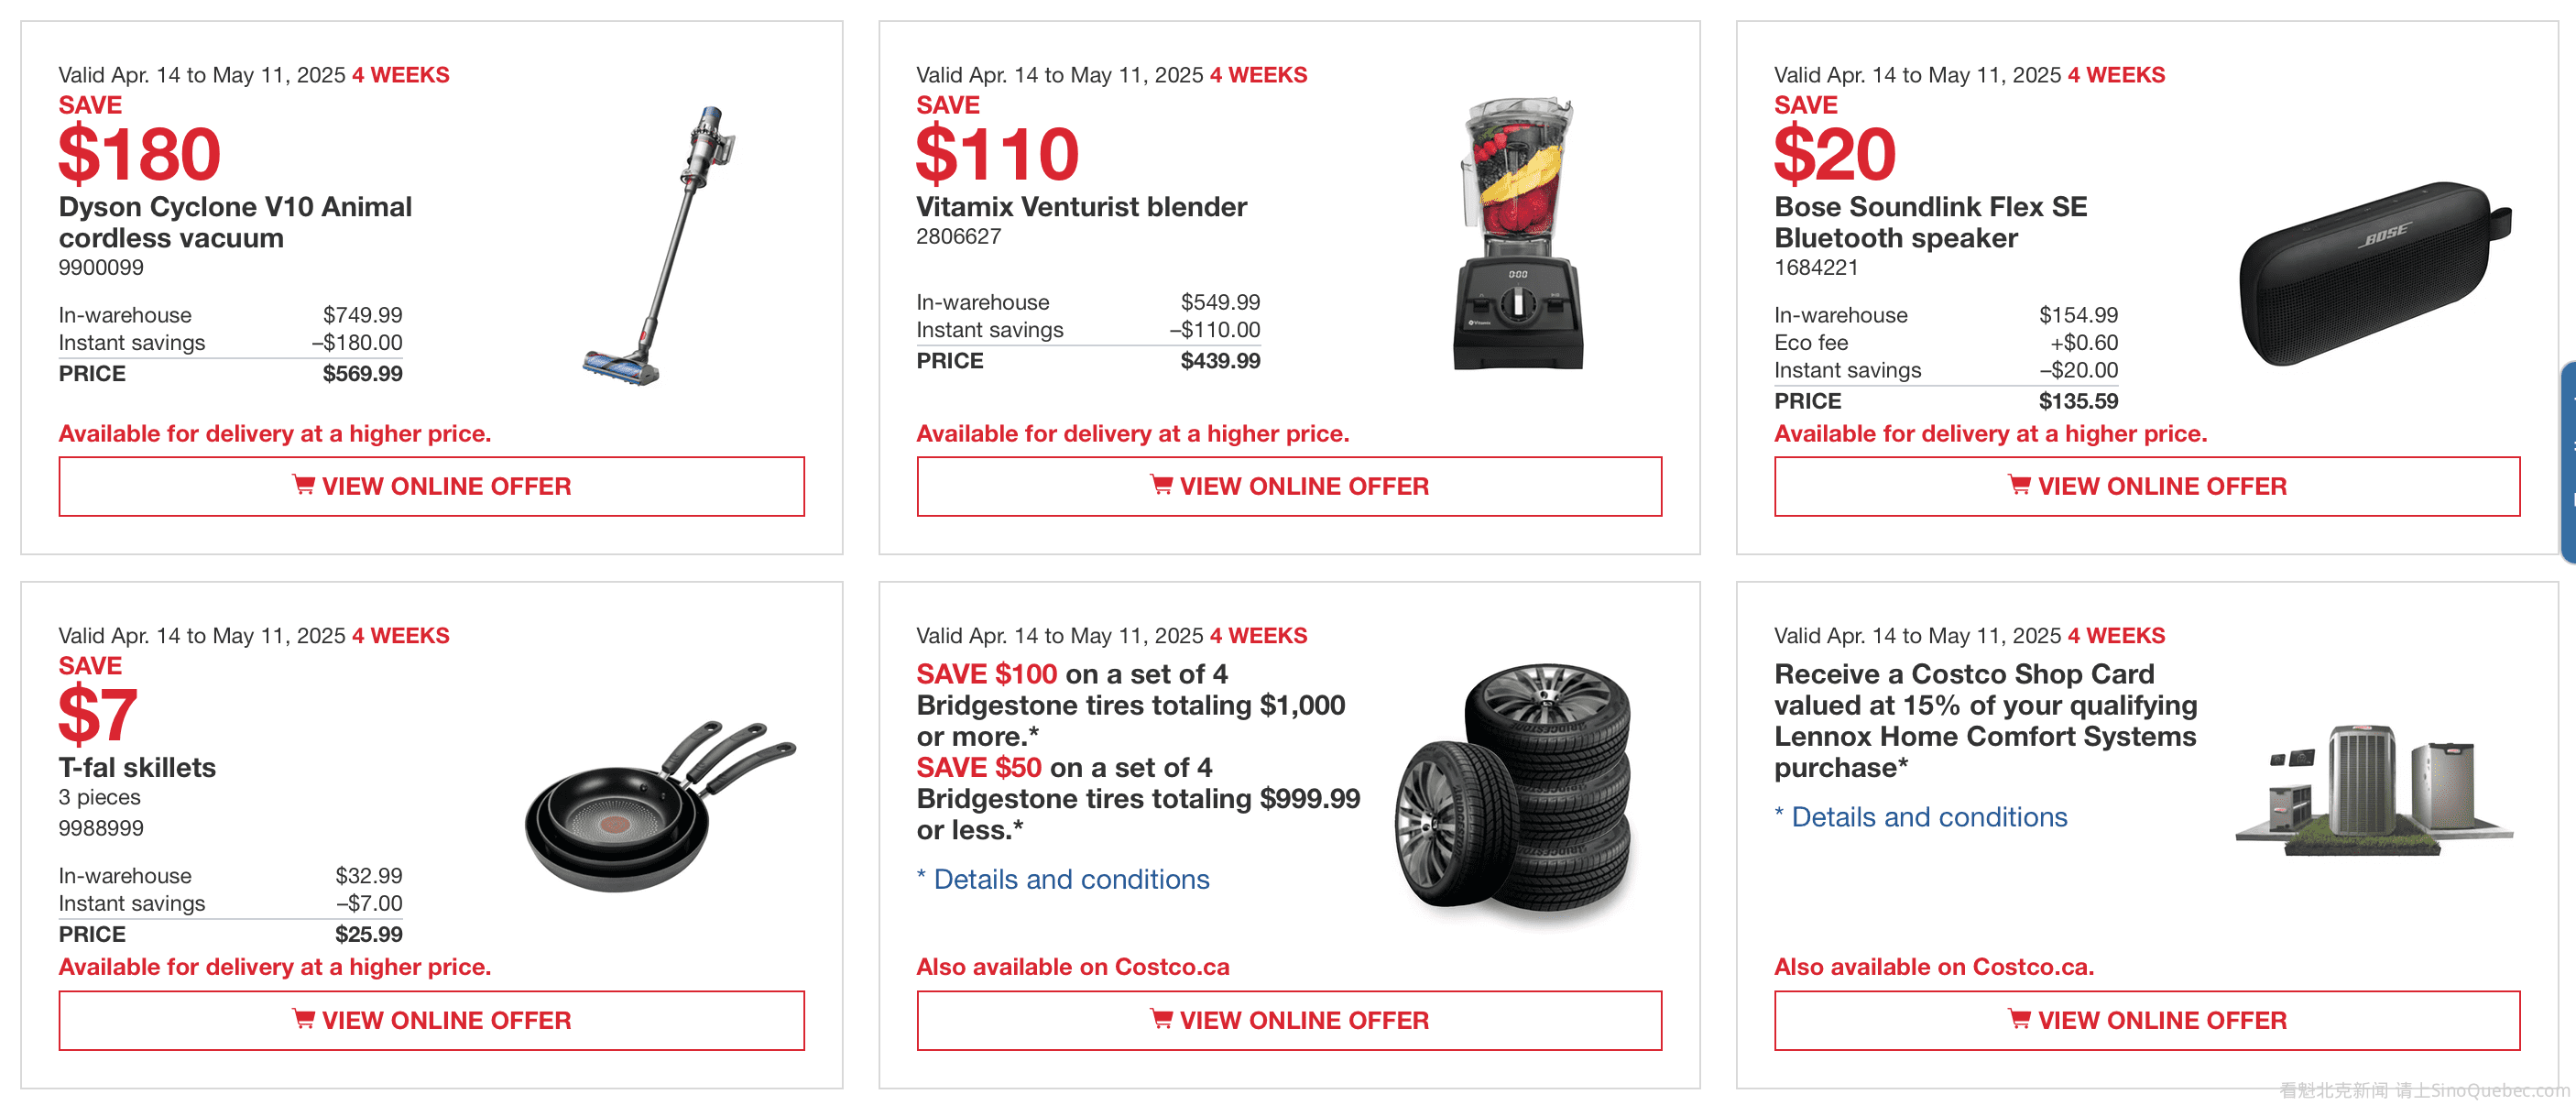Click the stacked Bridgestone tires image

pyautogui.click(x=1515, y=788)
